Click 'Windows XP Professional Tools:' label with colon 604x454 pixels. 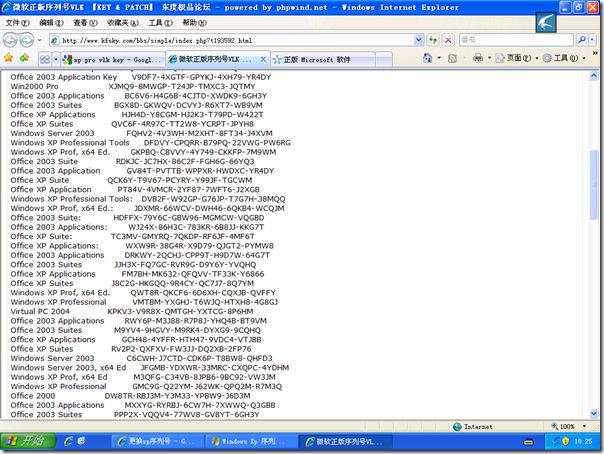click(x=71, y=199)
